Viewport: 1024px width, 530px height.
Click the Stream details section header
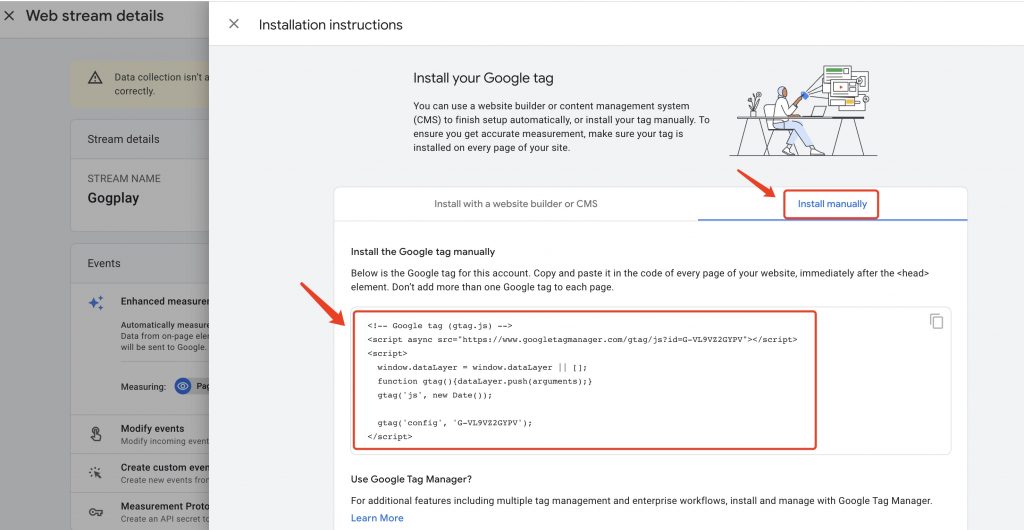pos(123,139)
